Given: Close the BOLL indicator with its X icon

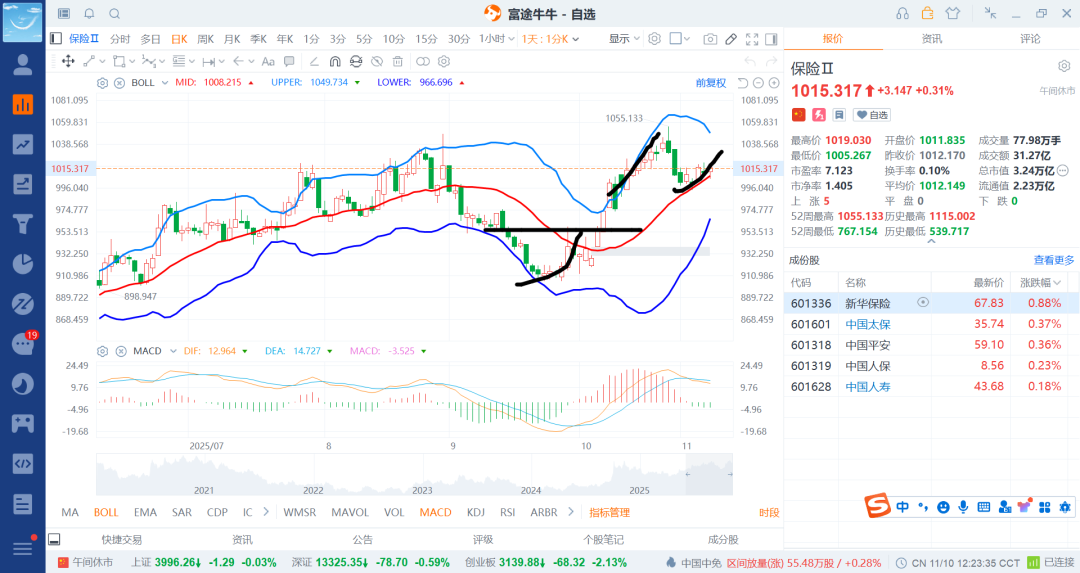Looking at the screenshot, I should (119, 83).
